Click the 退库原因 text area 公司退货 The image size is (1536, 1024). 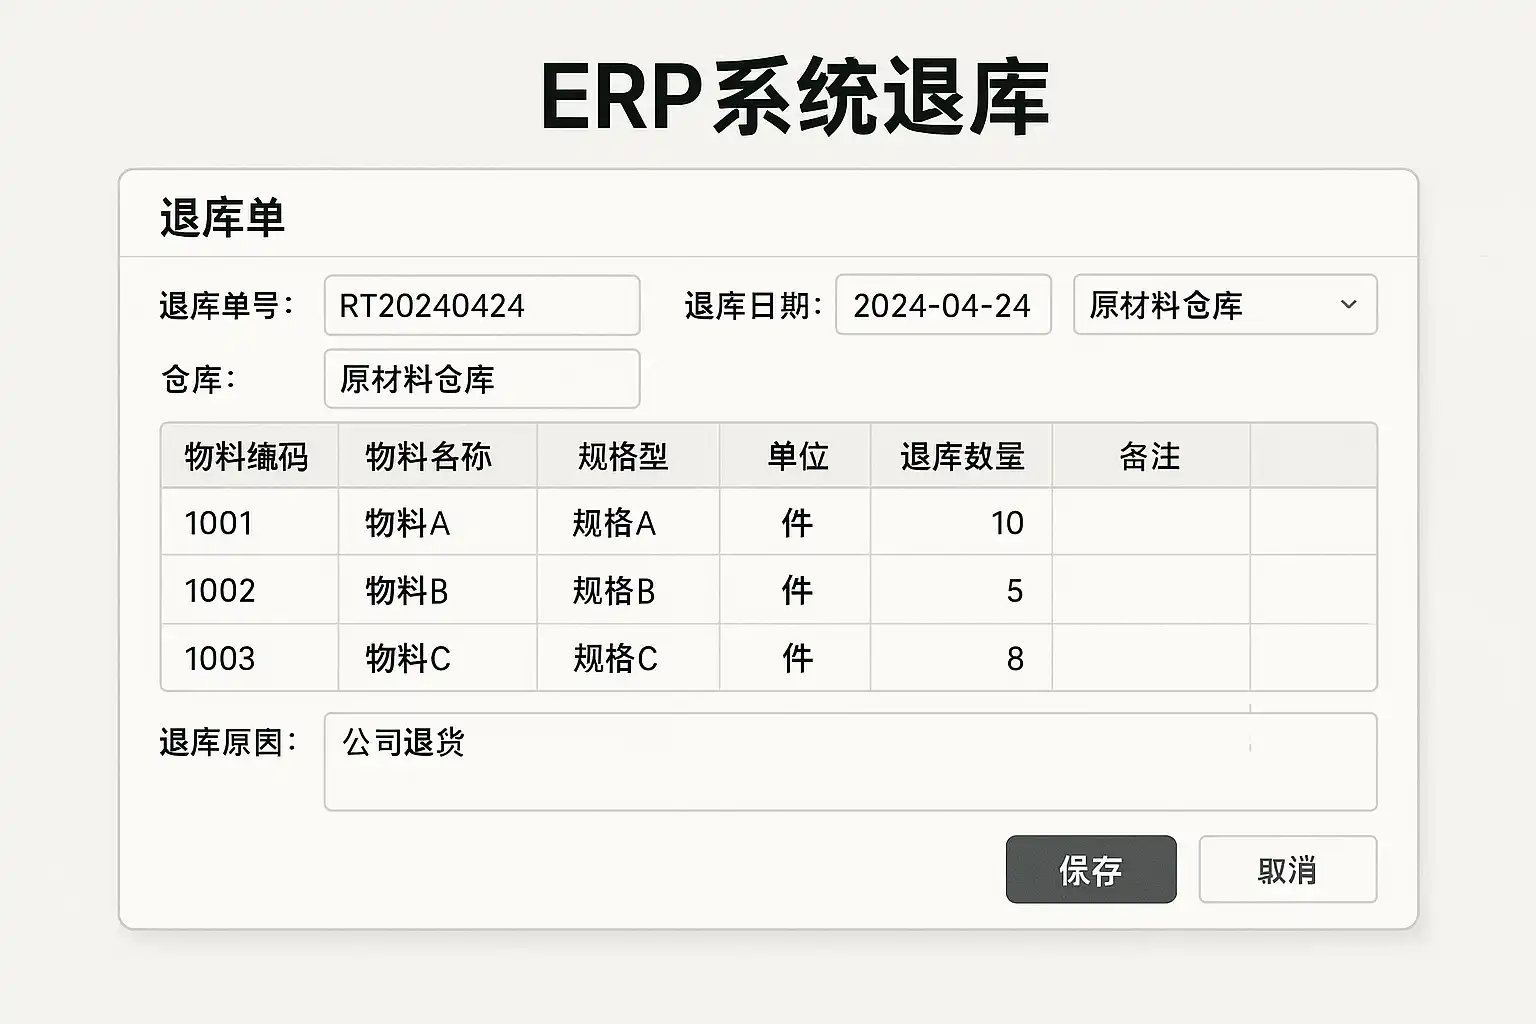[x=850, y=761]
